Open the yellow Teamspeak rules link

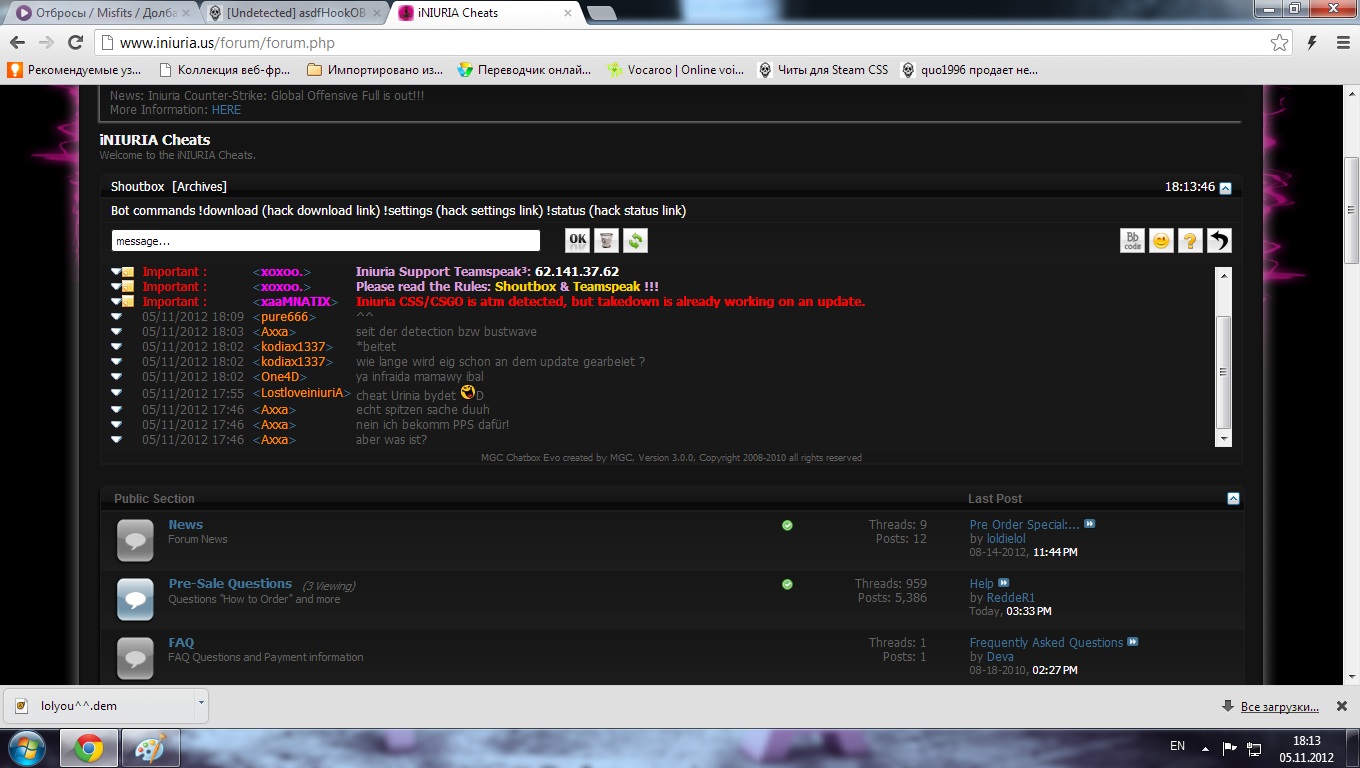(606, 287)
